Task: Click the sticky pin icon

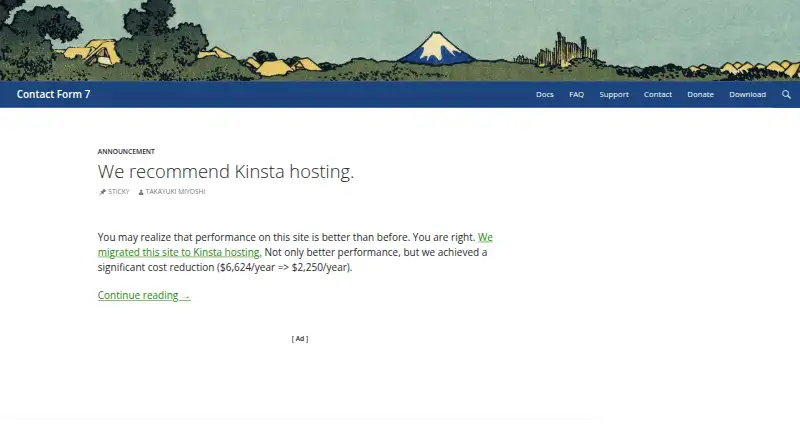Action: 102,192
